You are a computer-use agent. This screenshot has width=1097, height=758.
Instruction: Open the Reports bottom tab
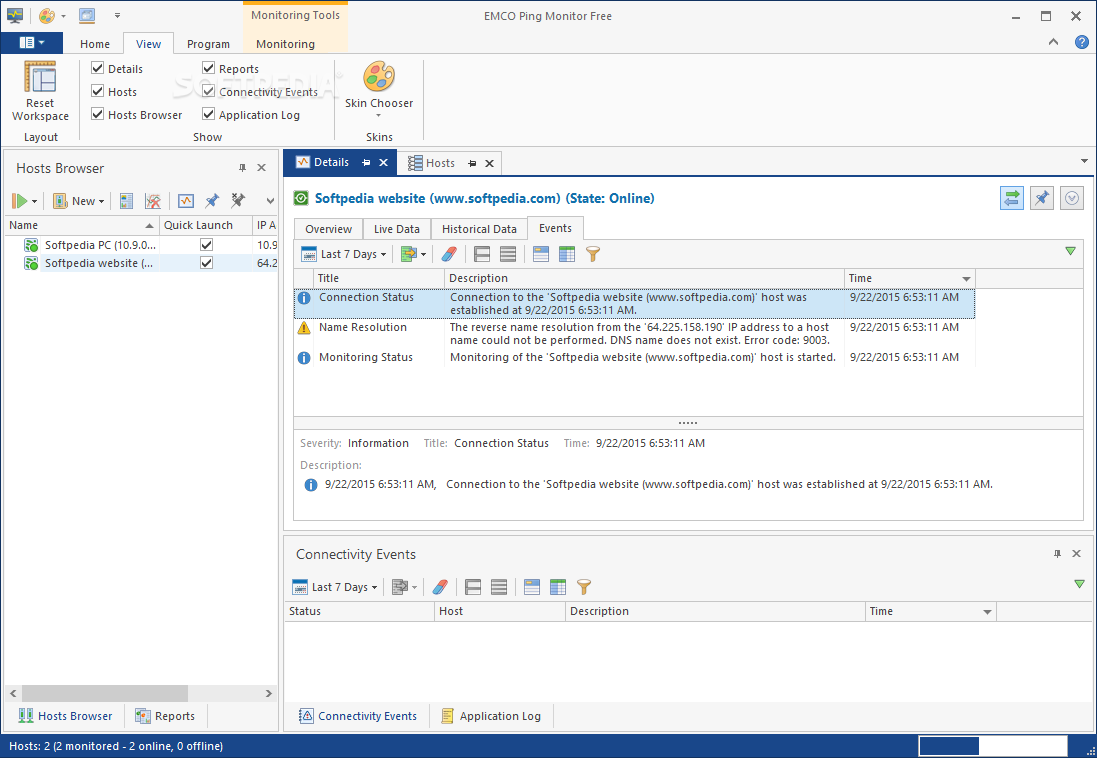(165, 716)
